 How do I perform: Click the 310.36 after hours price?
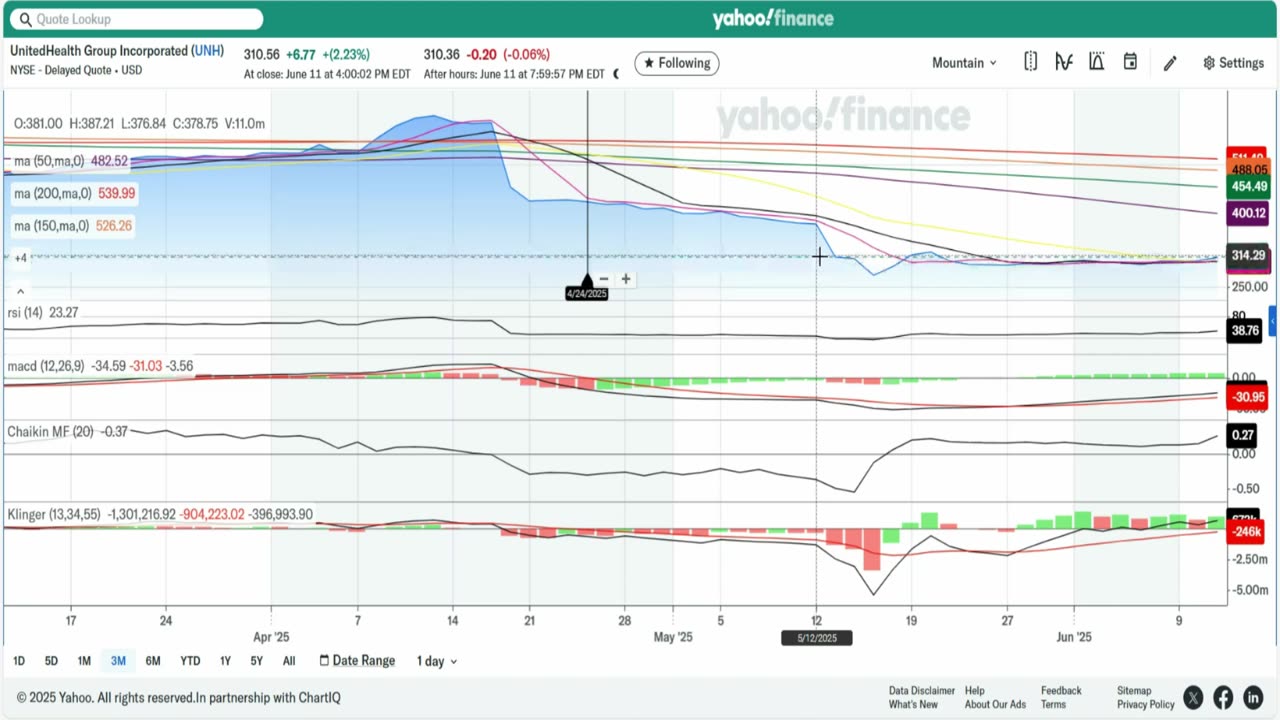pyautogui.click(x=442, y=55)
